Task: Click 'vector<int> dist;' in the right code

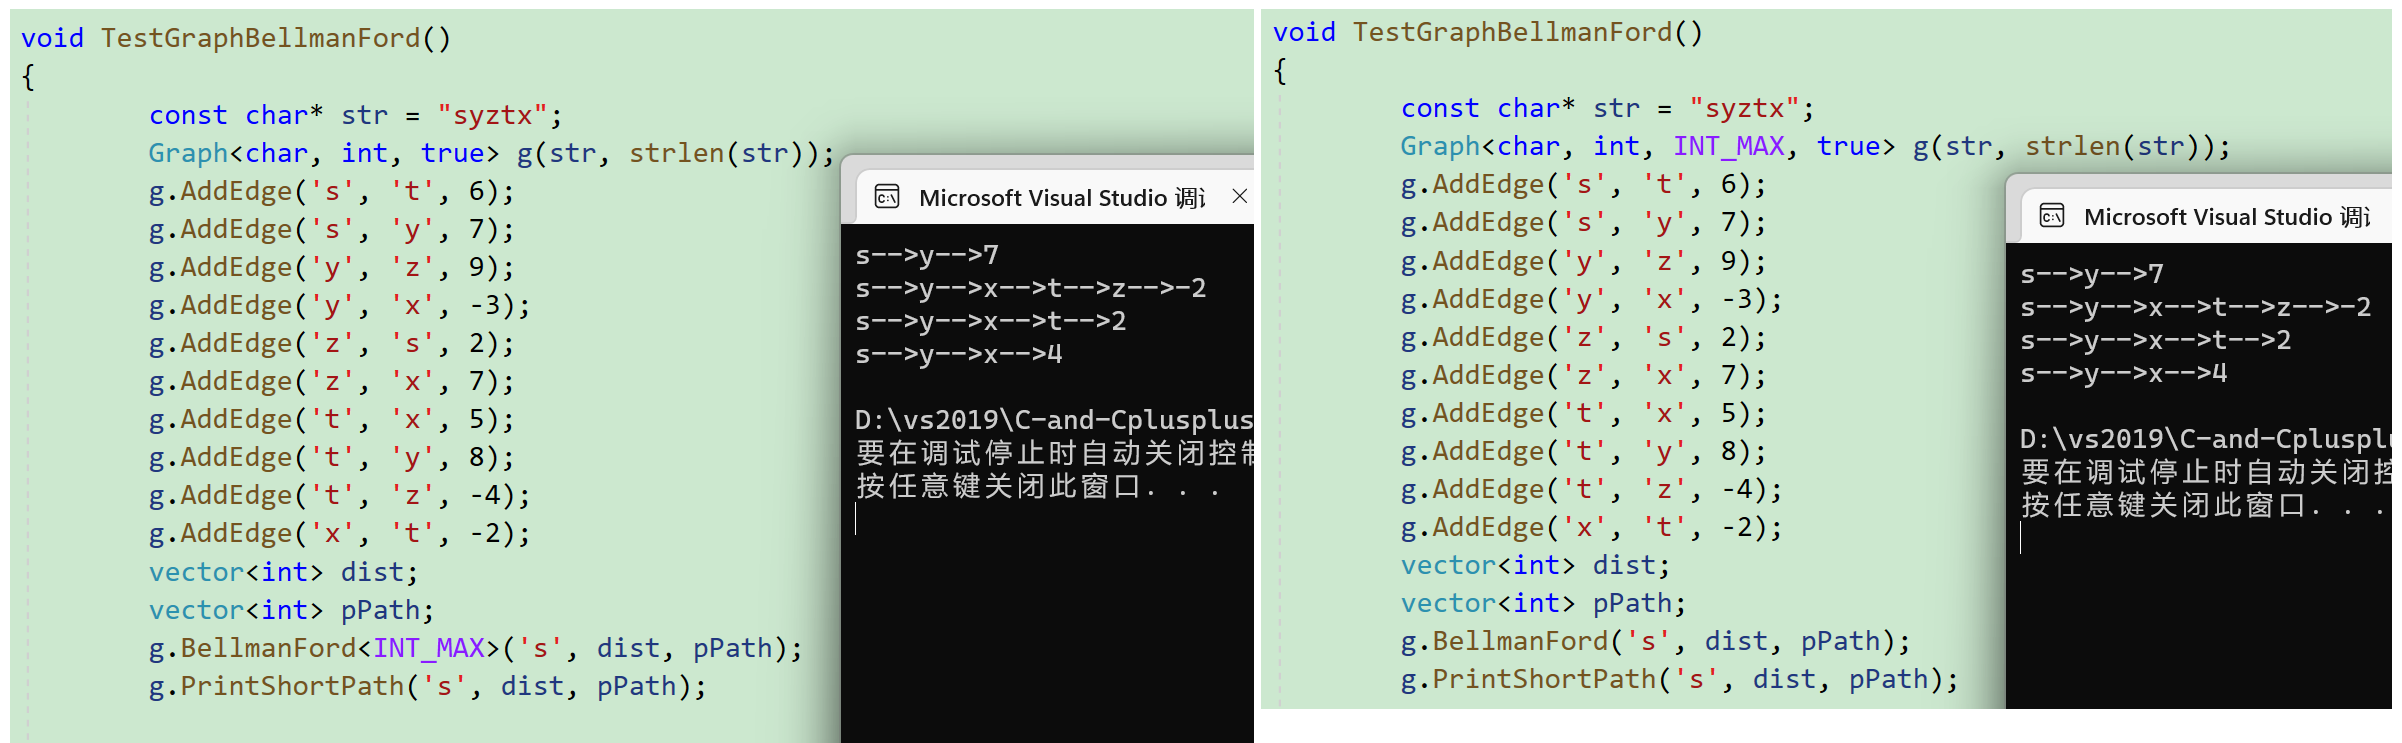Action: point(1536,565)
